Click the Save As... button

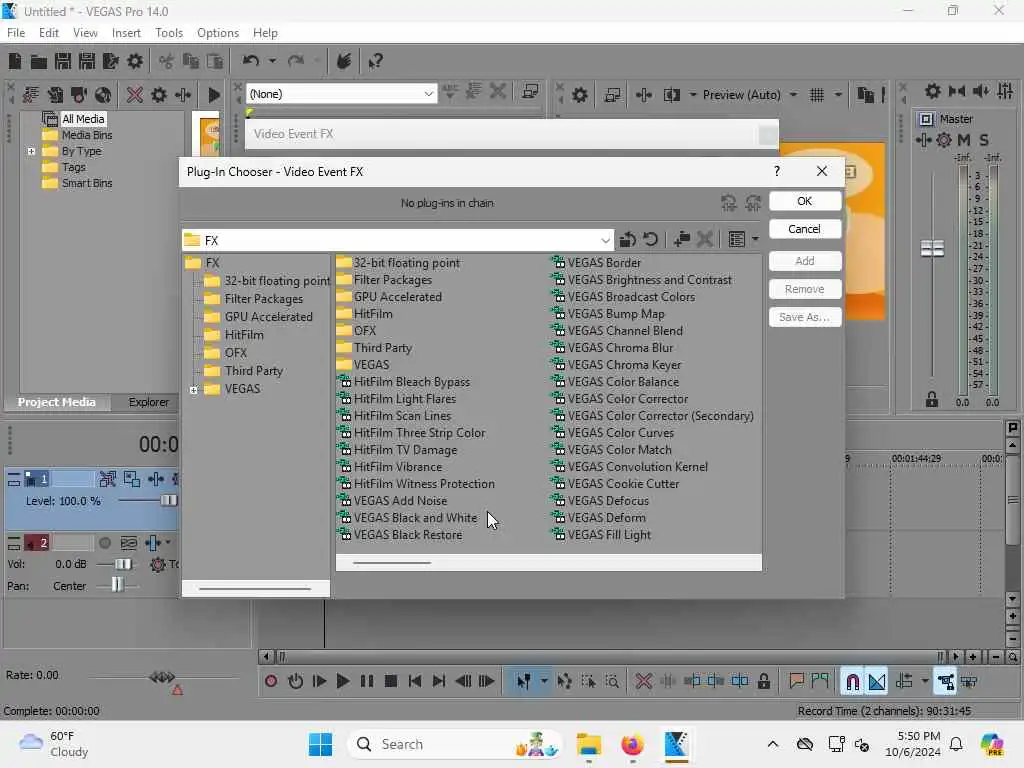coord(805,317)
